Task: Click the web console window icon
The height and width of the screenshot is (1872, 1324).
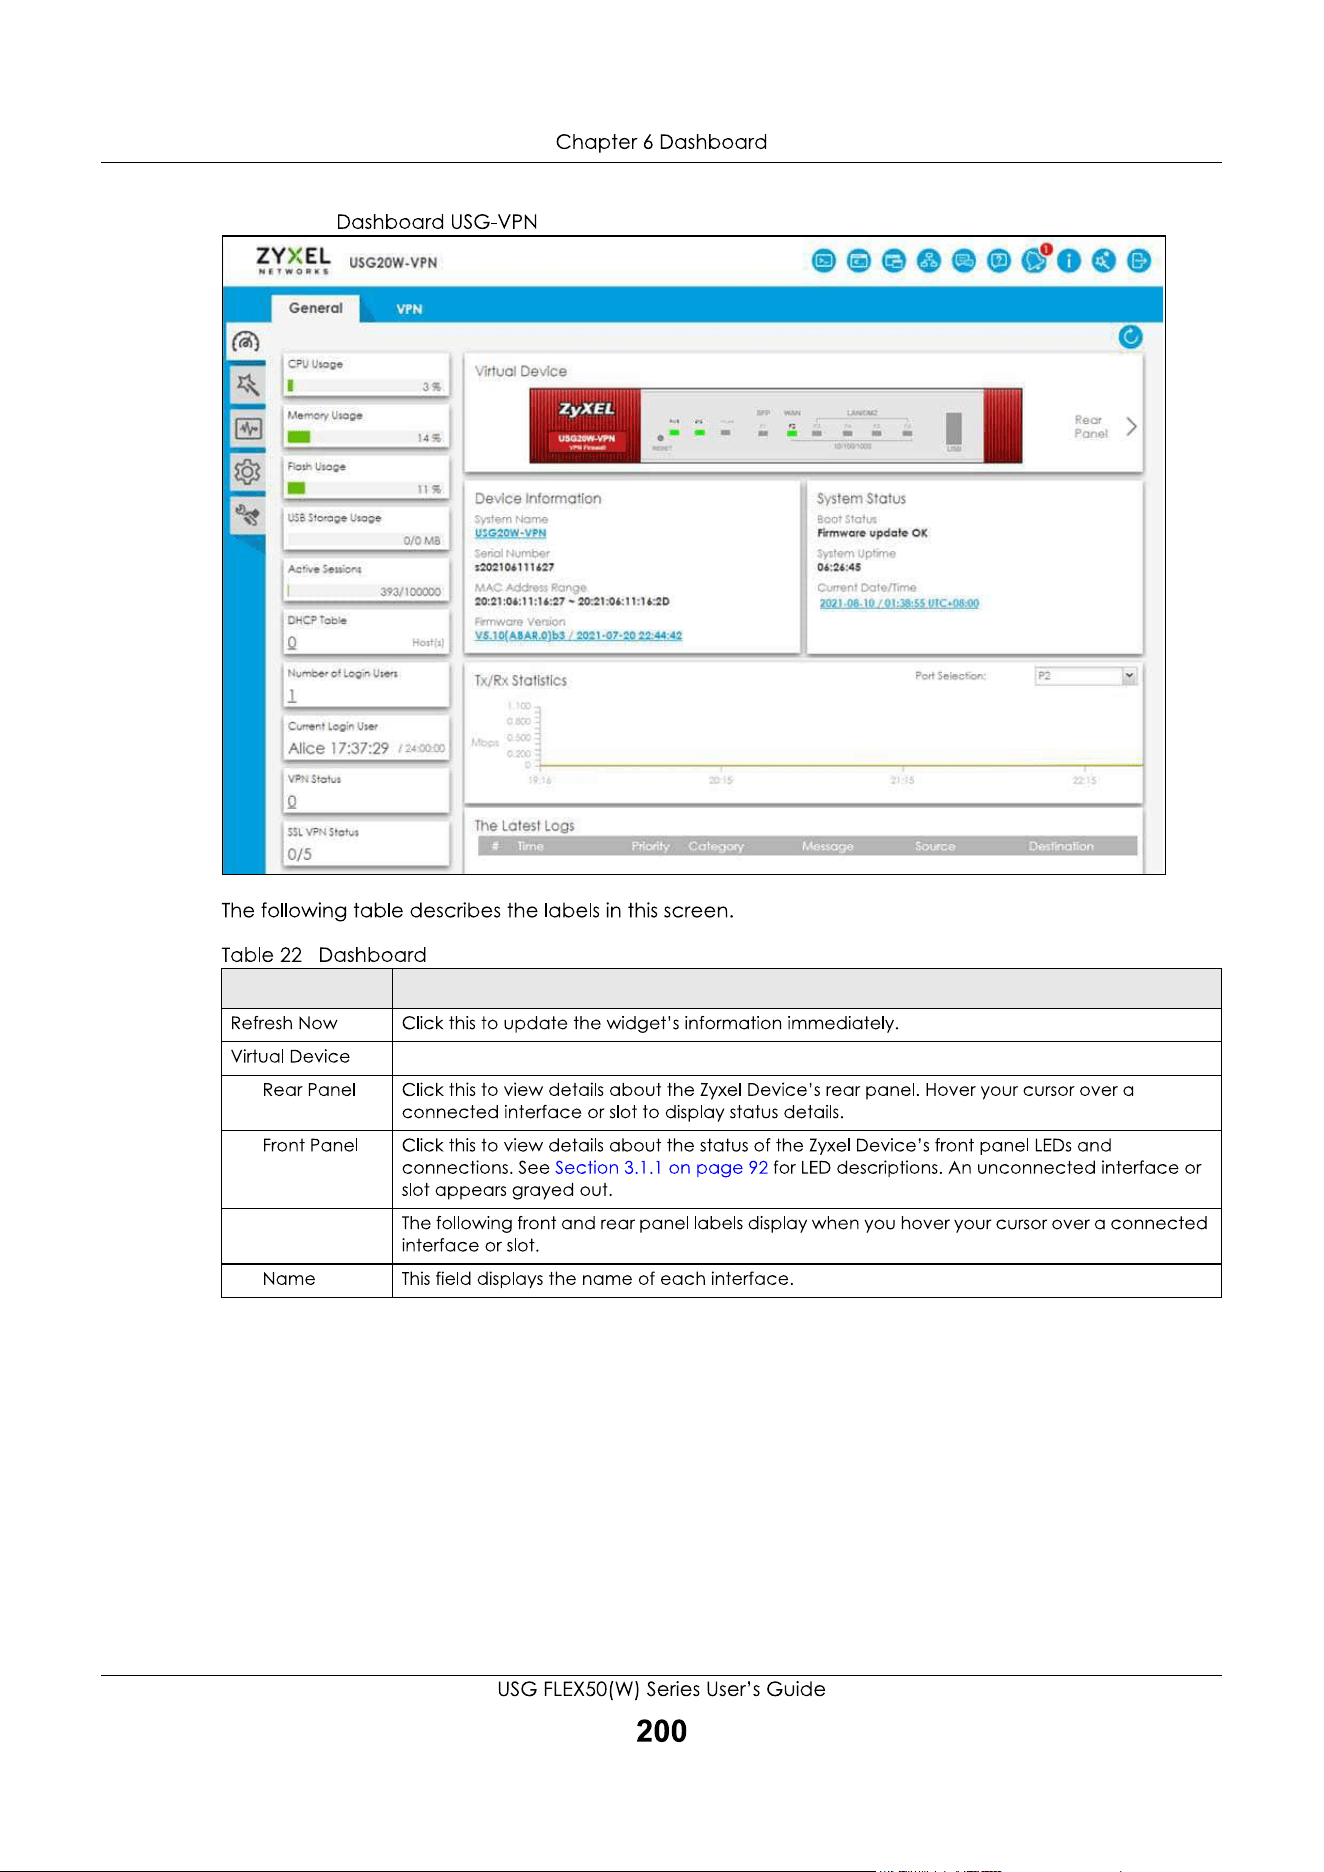Action: point(859,261)
